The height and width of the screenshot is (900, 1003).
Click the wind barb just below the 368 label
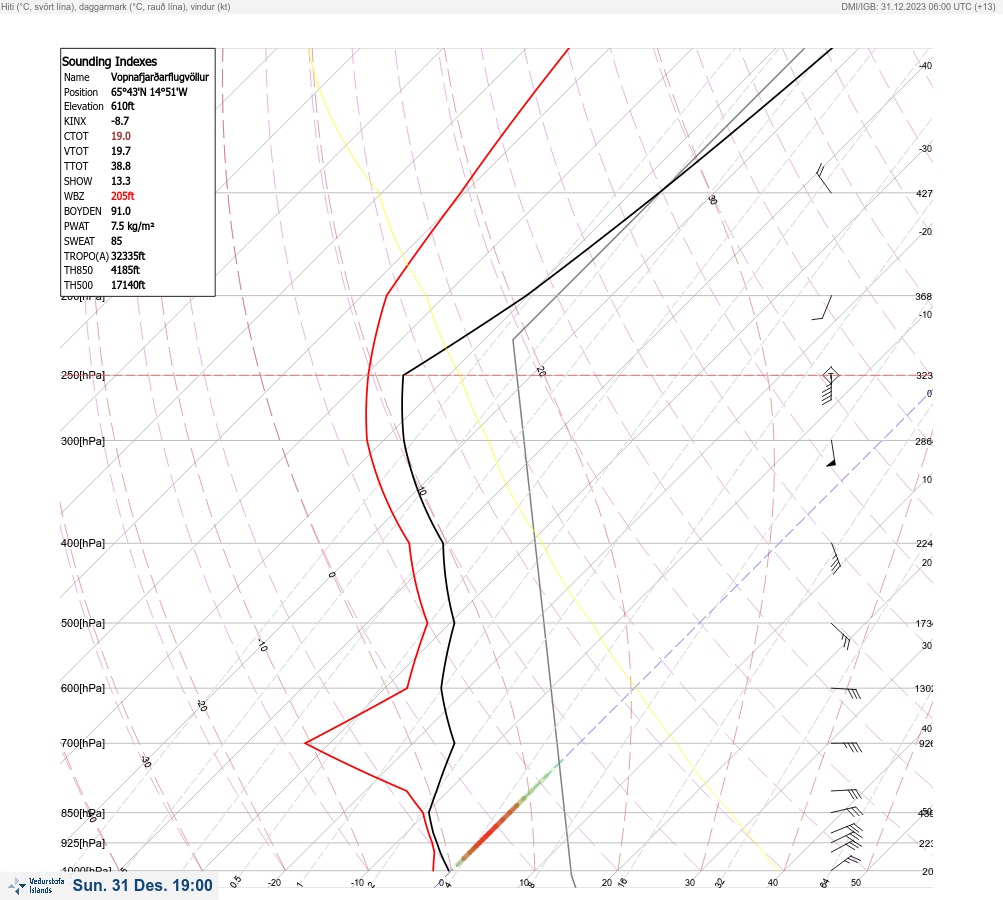(x=822, y=308)
